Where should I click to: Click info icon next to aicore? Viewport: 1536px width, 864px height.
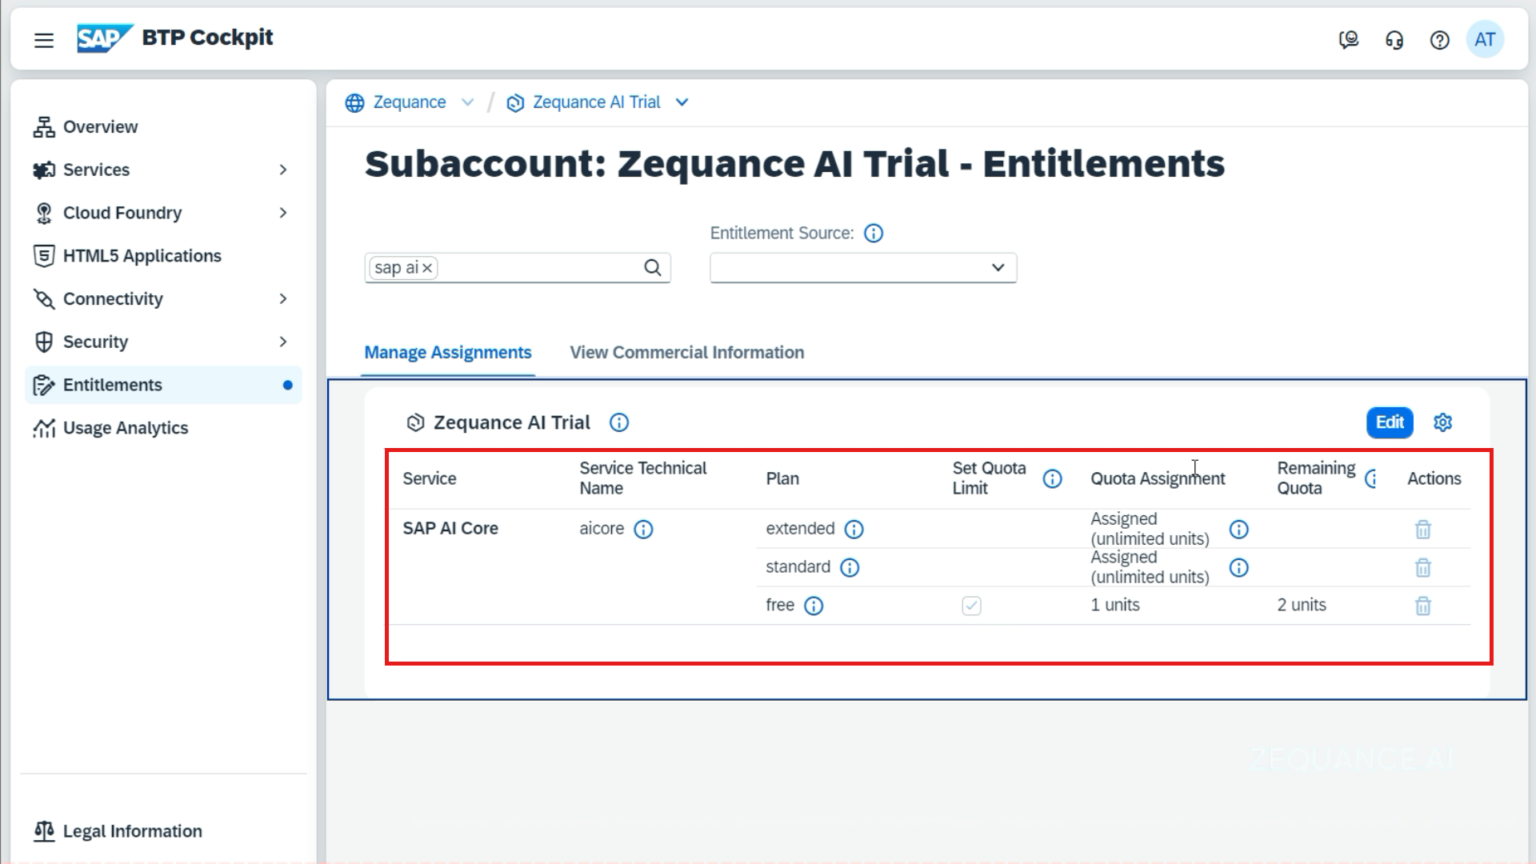click(x=643, y=529)
